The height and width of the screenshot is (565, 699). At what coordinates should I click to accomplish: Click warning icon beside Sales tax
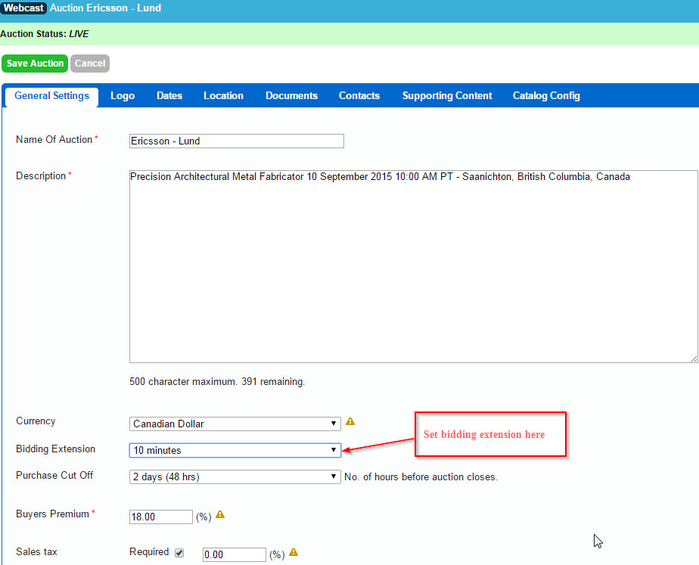293,553
